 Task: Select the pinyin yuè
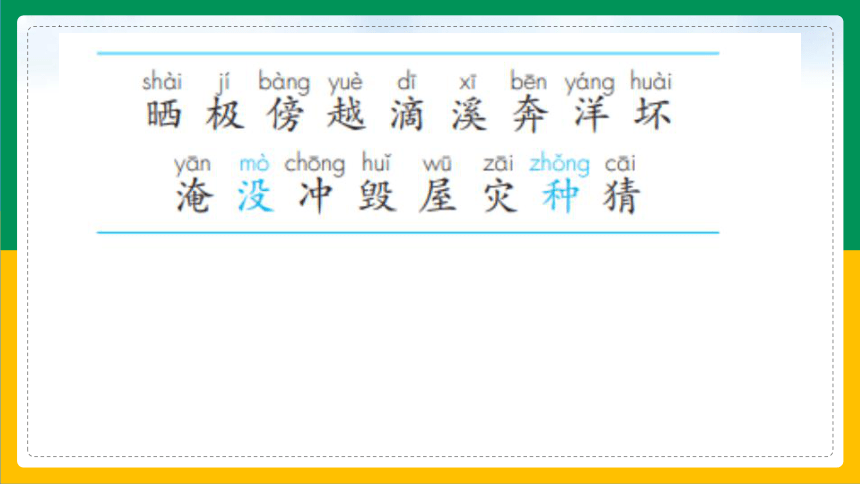(346, 83)
